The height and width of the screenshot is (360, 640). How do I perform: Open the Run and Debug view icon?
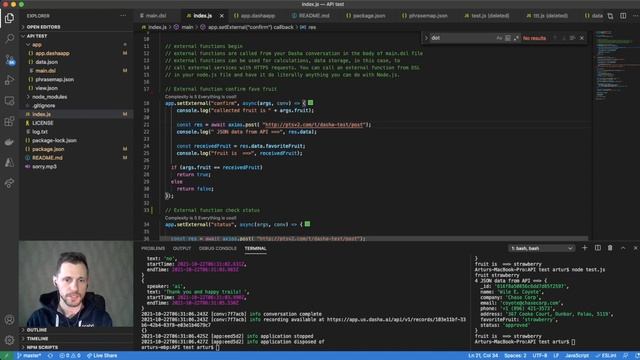(x=9, y=80)
